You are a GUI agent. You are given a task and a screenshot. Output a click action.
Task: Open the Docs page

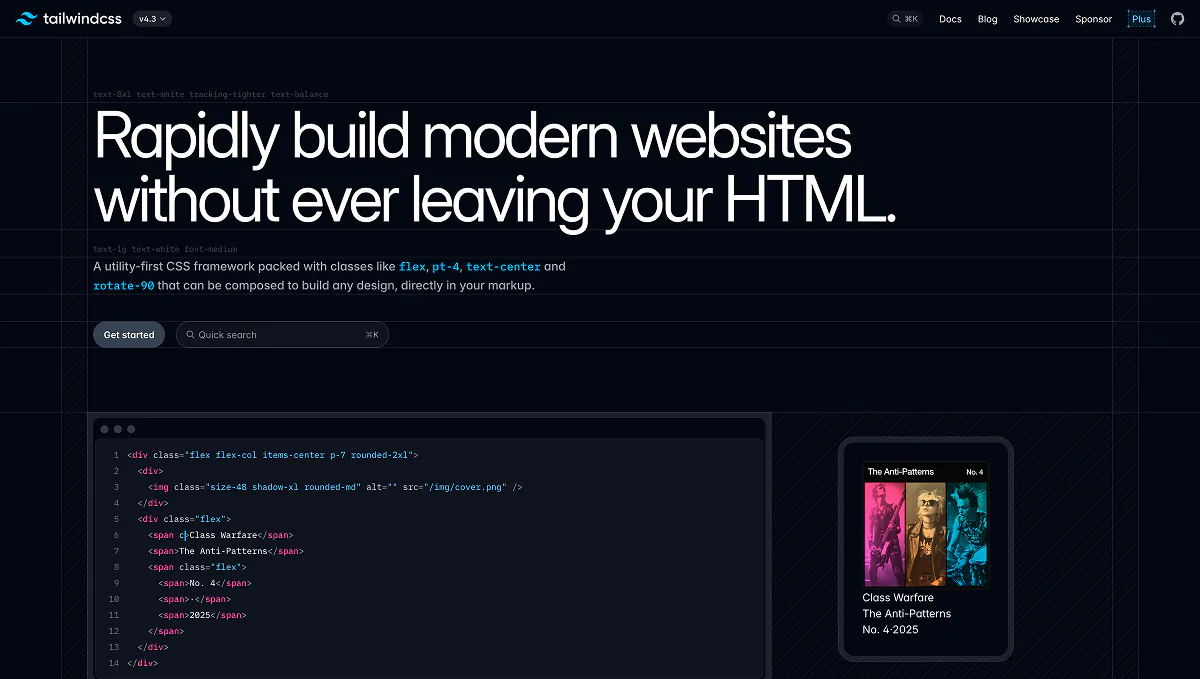point(950,19)
